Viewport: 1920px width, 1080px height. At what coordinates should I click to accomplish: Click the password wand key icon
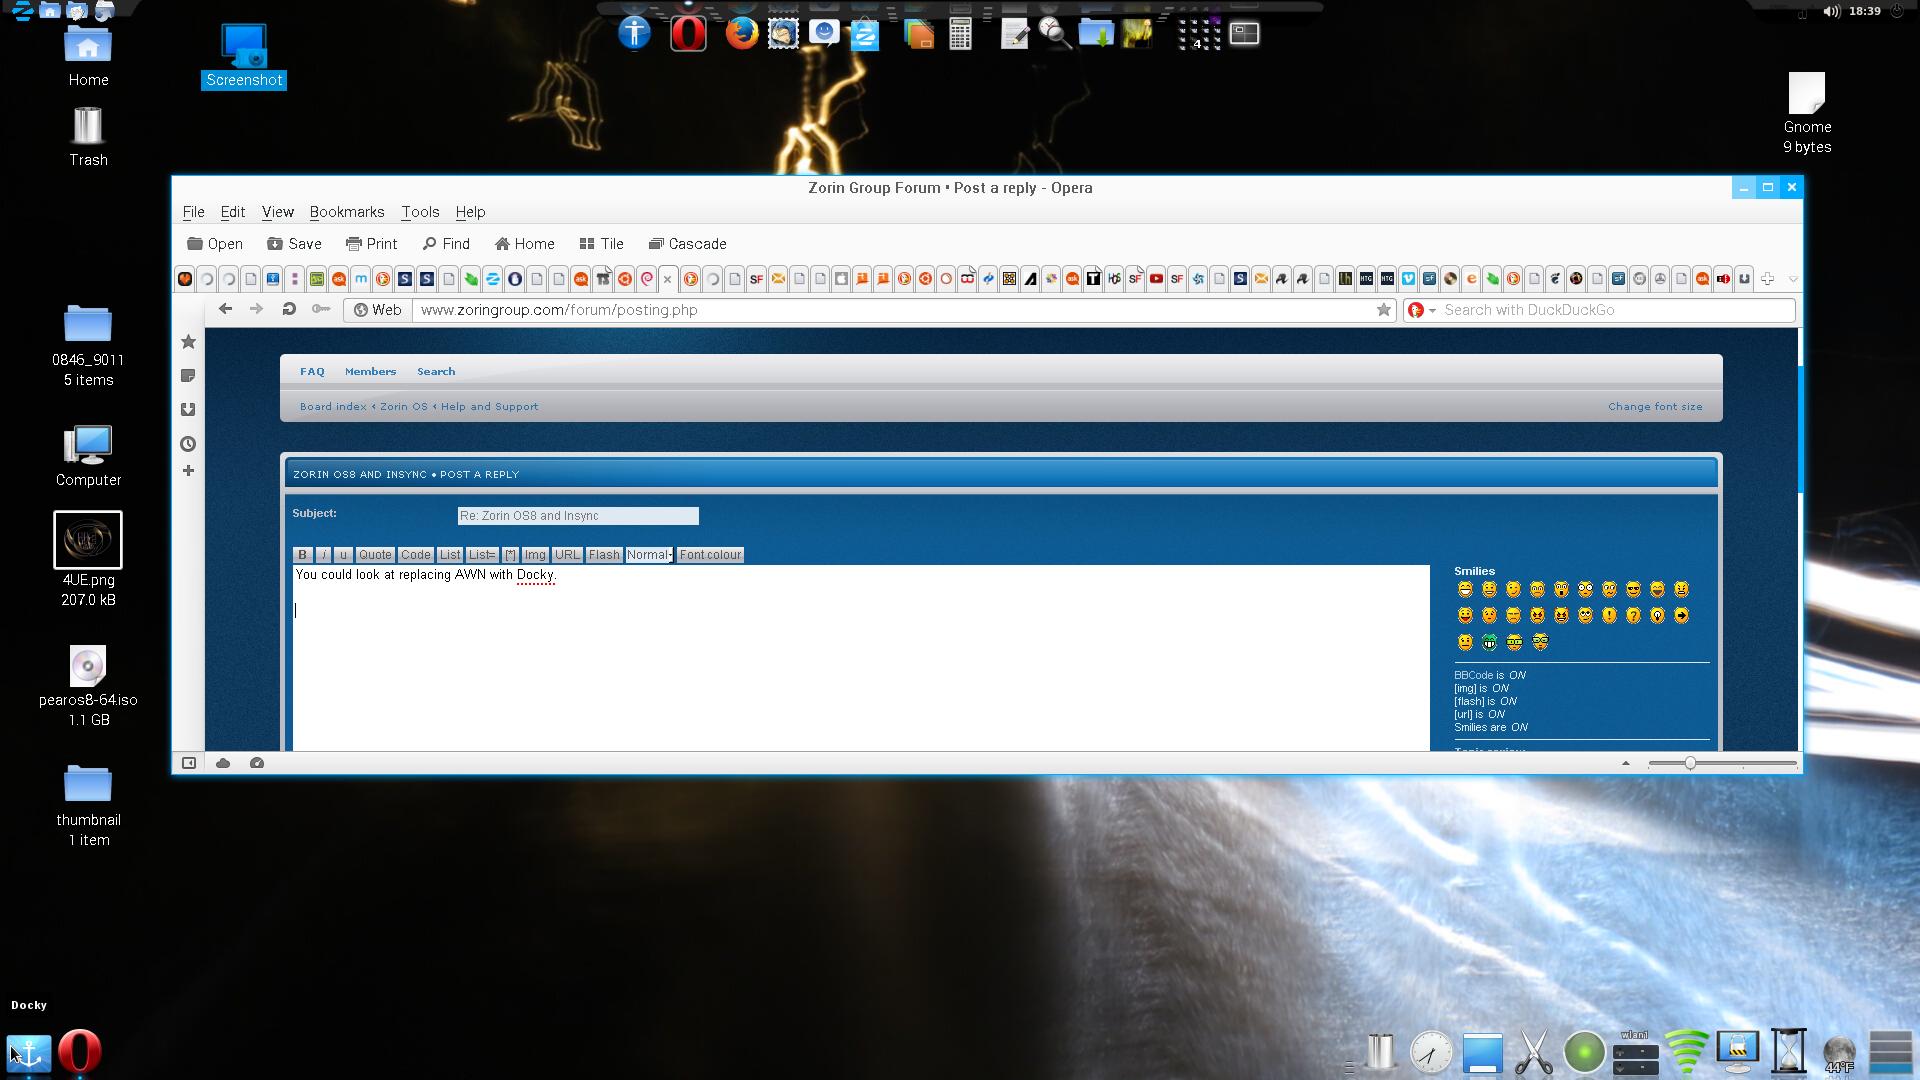point(321,310)
